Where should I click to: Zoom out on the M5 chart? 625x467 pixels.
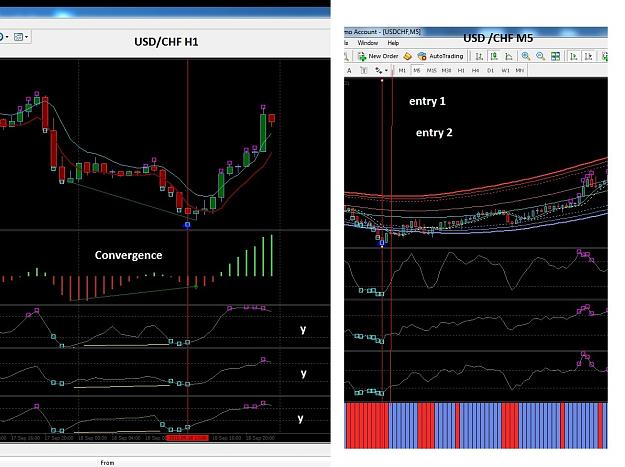point(540,56)
